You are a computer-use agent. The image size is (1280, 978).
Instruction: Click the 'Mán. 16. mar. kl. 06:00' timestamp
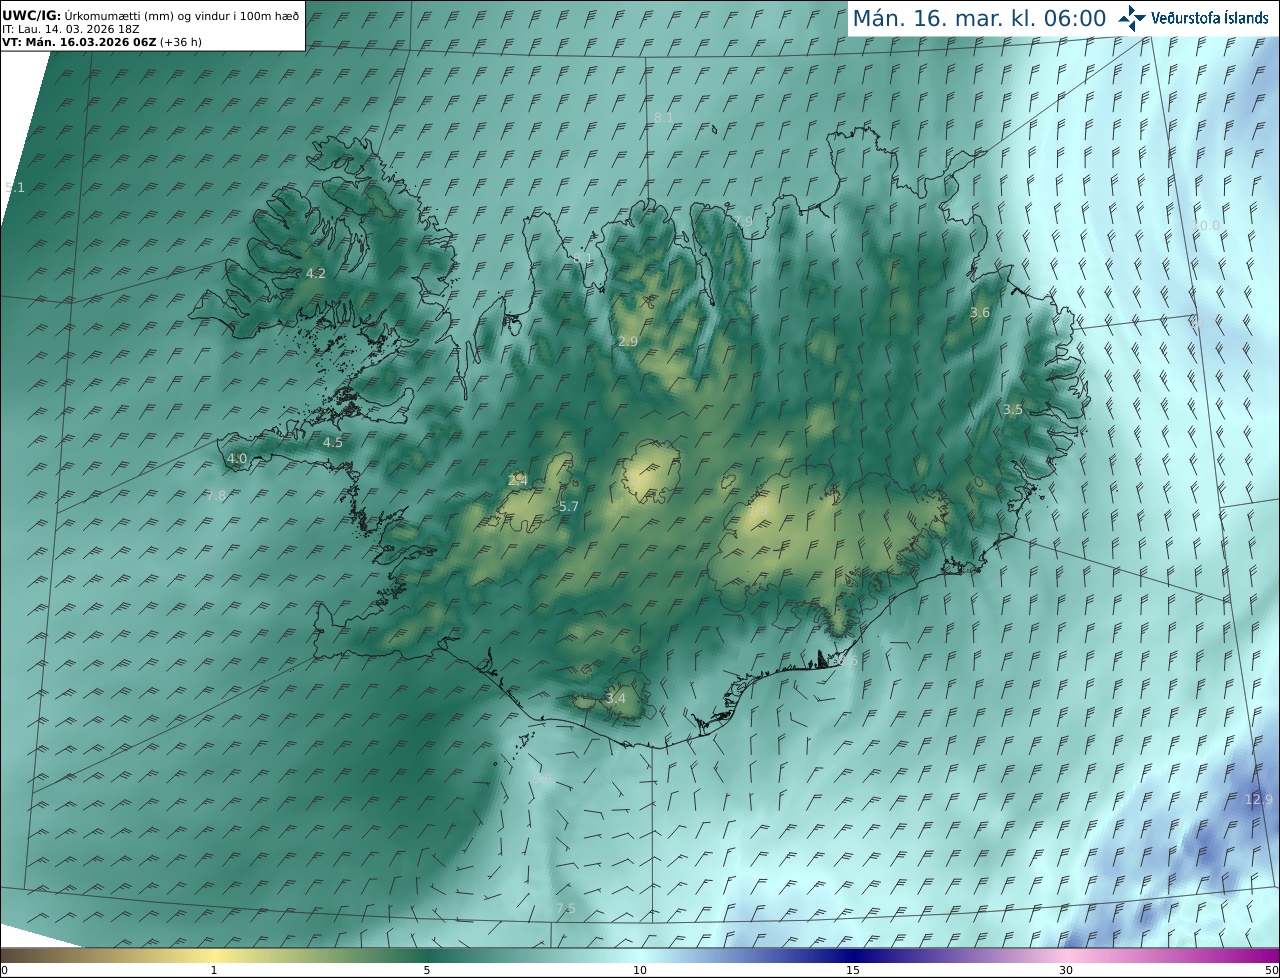(979, 18)
